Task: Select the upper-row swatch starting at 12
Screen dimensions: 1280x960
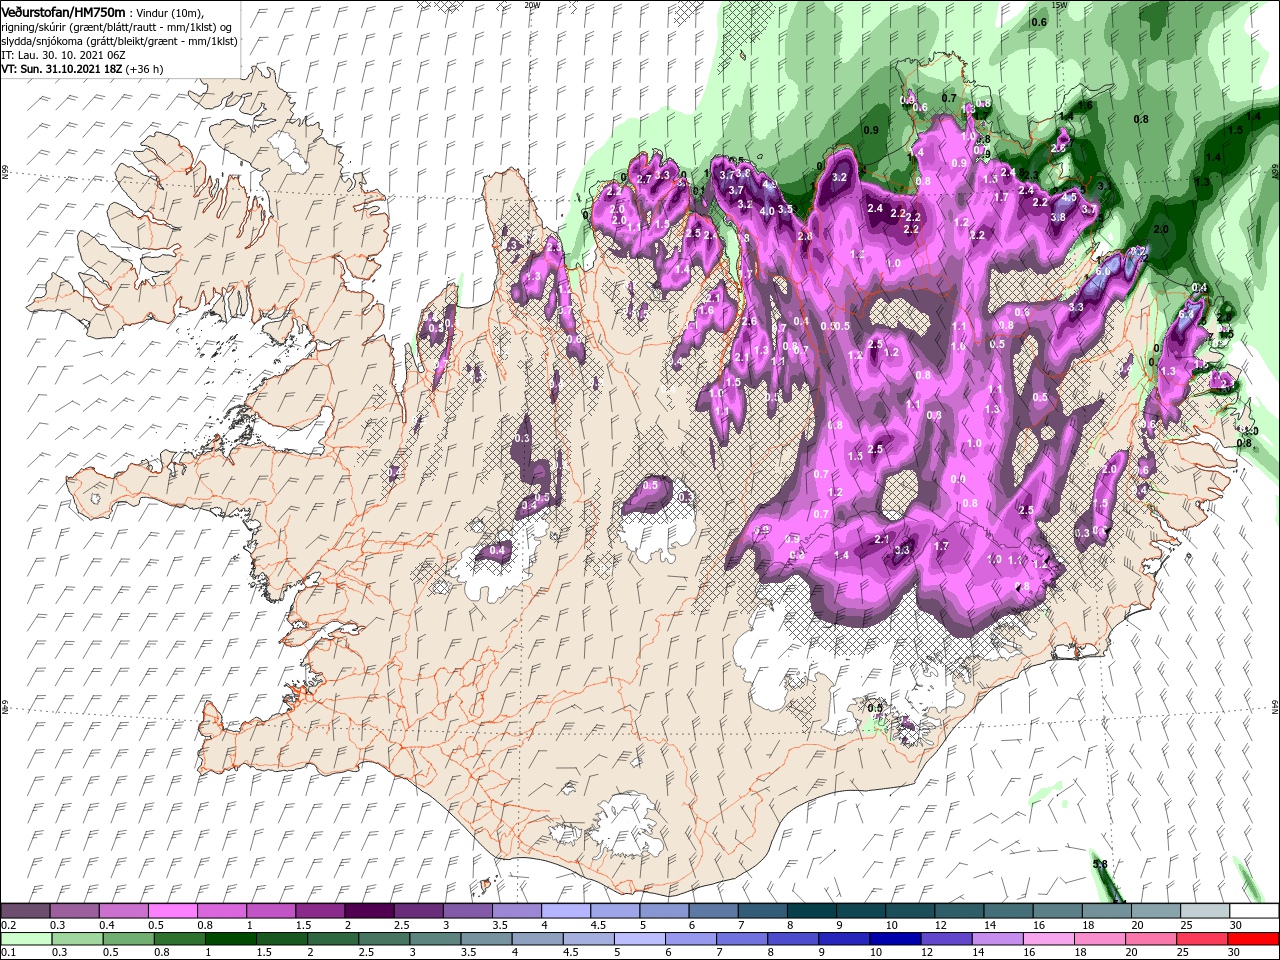Action: point(959,911)
